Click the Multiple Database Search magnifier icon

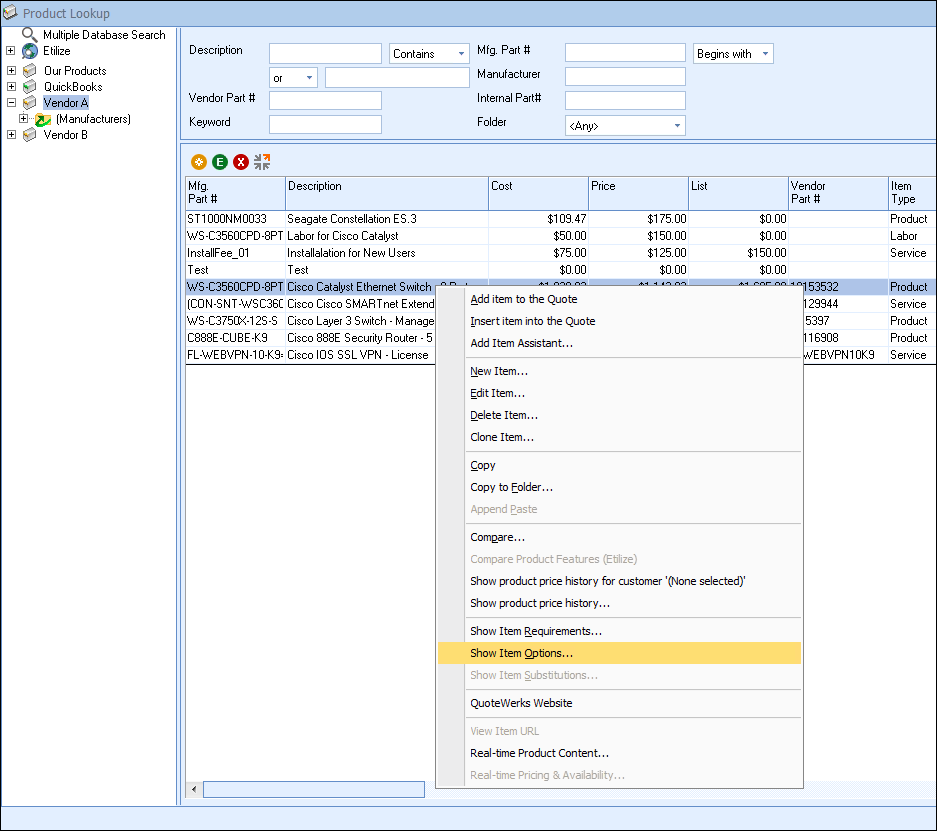tap(30, 35)
